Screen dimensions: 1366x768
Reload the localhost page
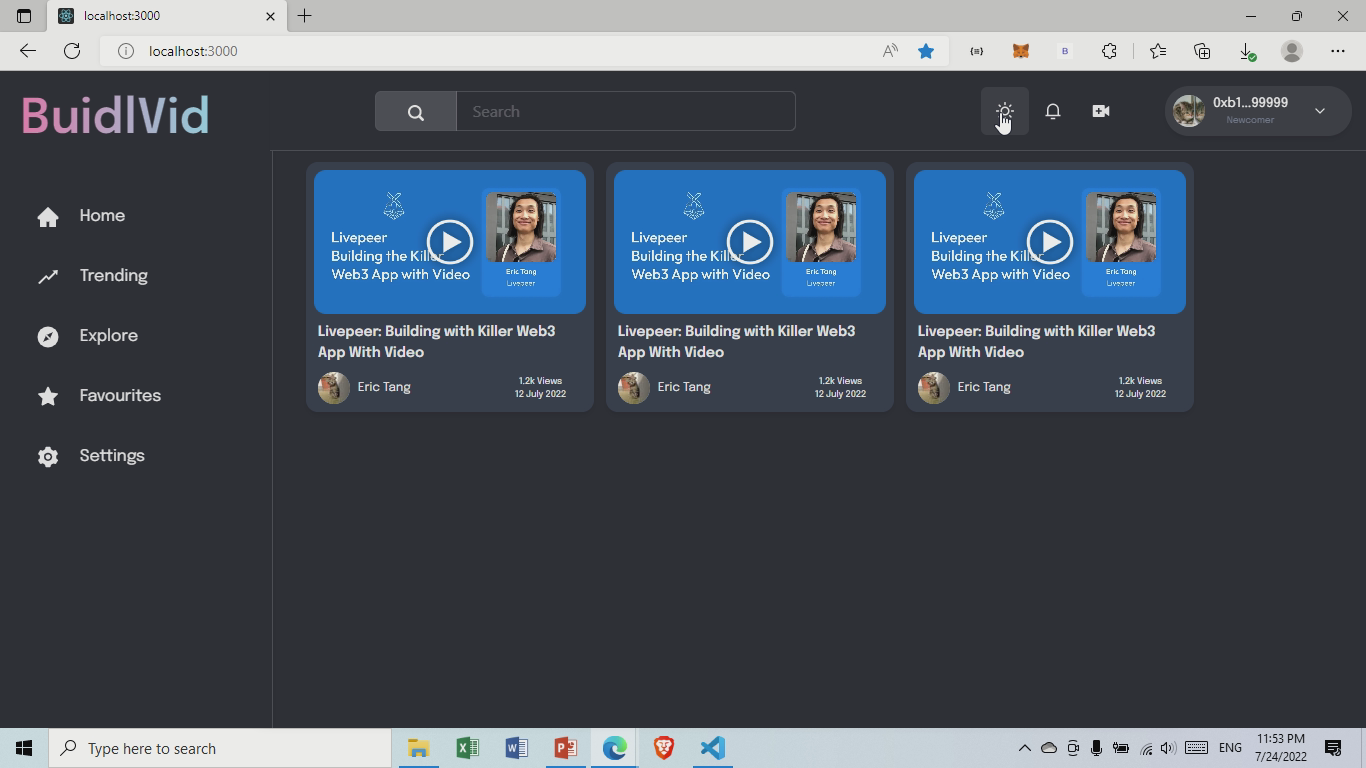coord(72,51)
